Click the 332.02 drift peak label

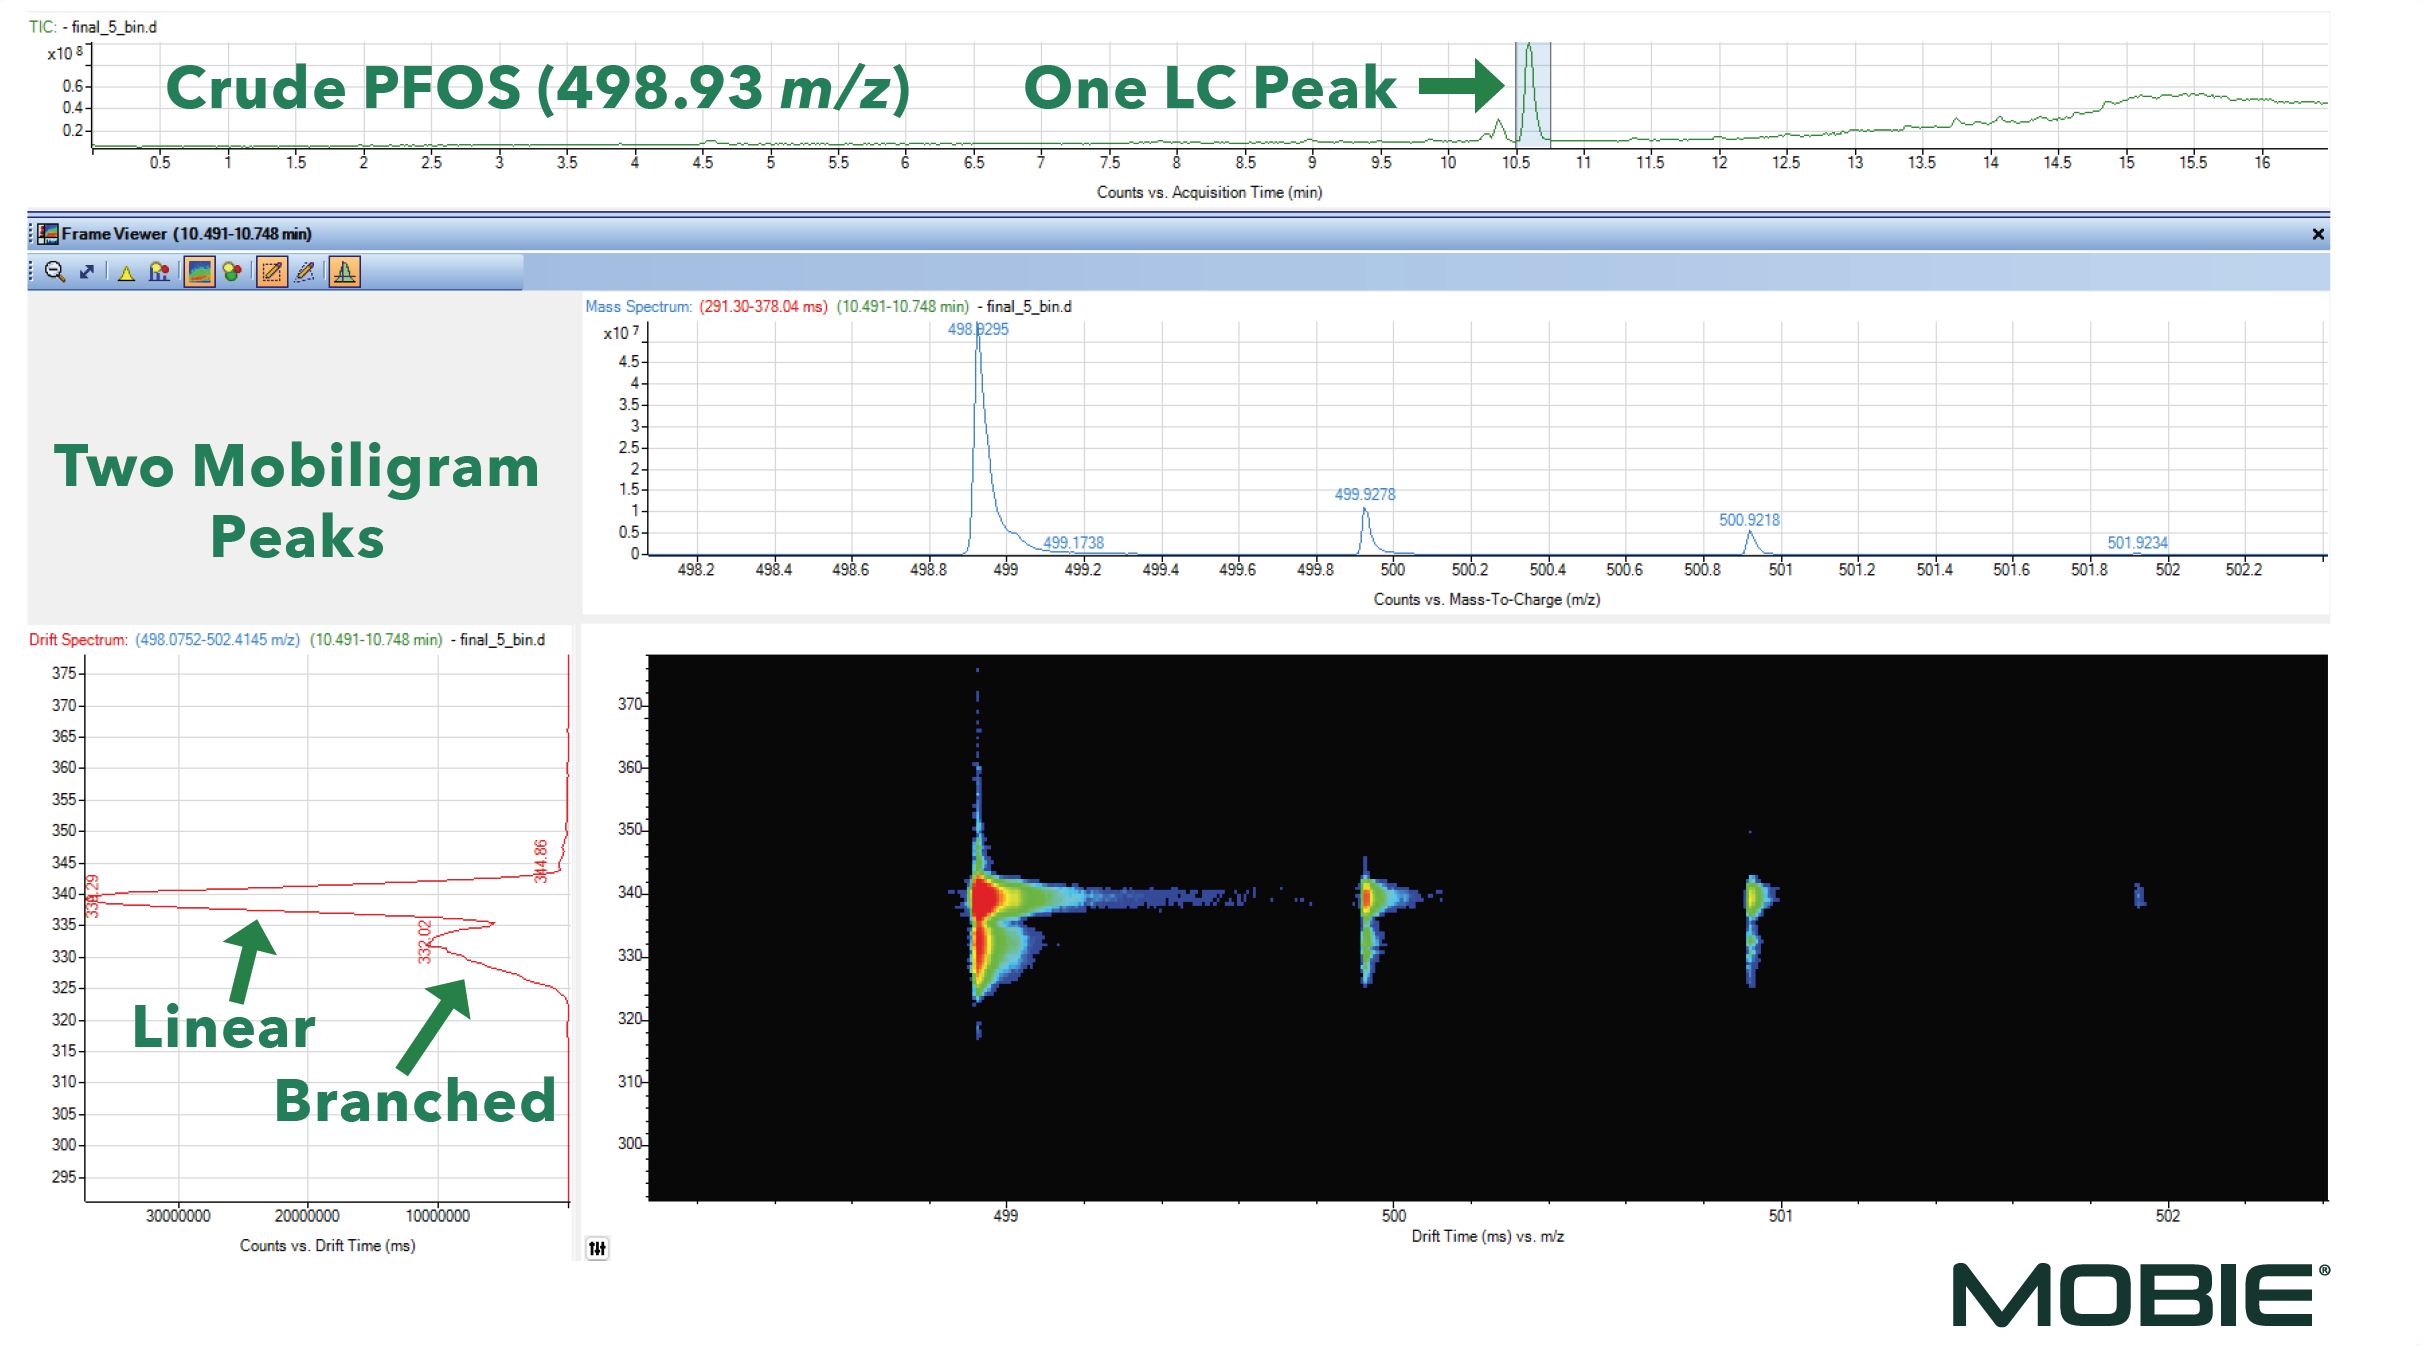pyautogui.click(x=424, y=941)
